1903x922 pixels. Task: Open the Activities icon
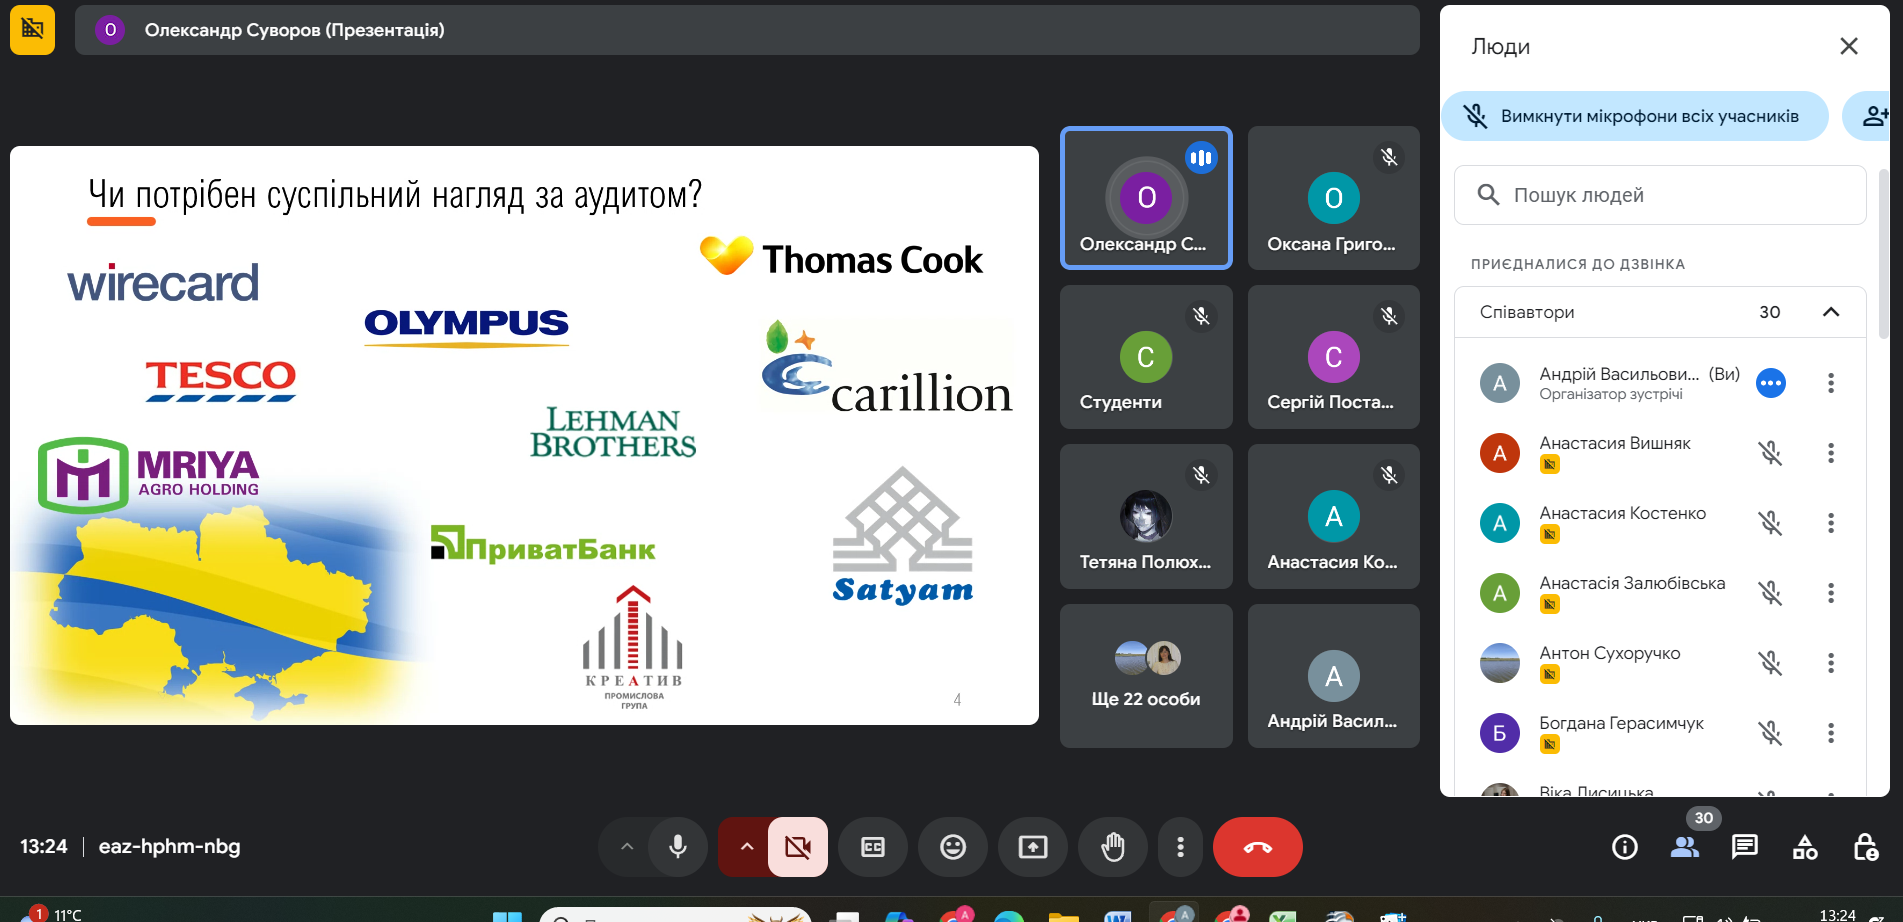pos(1805,847)
